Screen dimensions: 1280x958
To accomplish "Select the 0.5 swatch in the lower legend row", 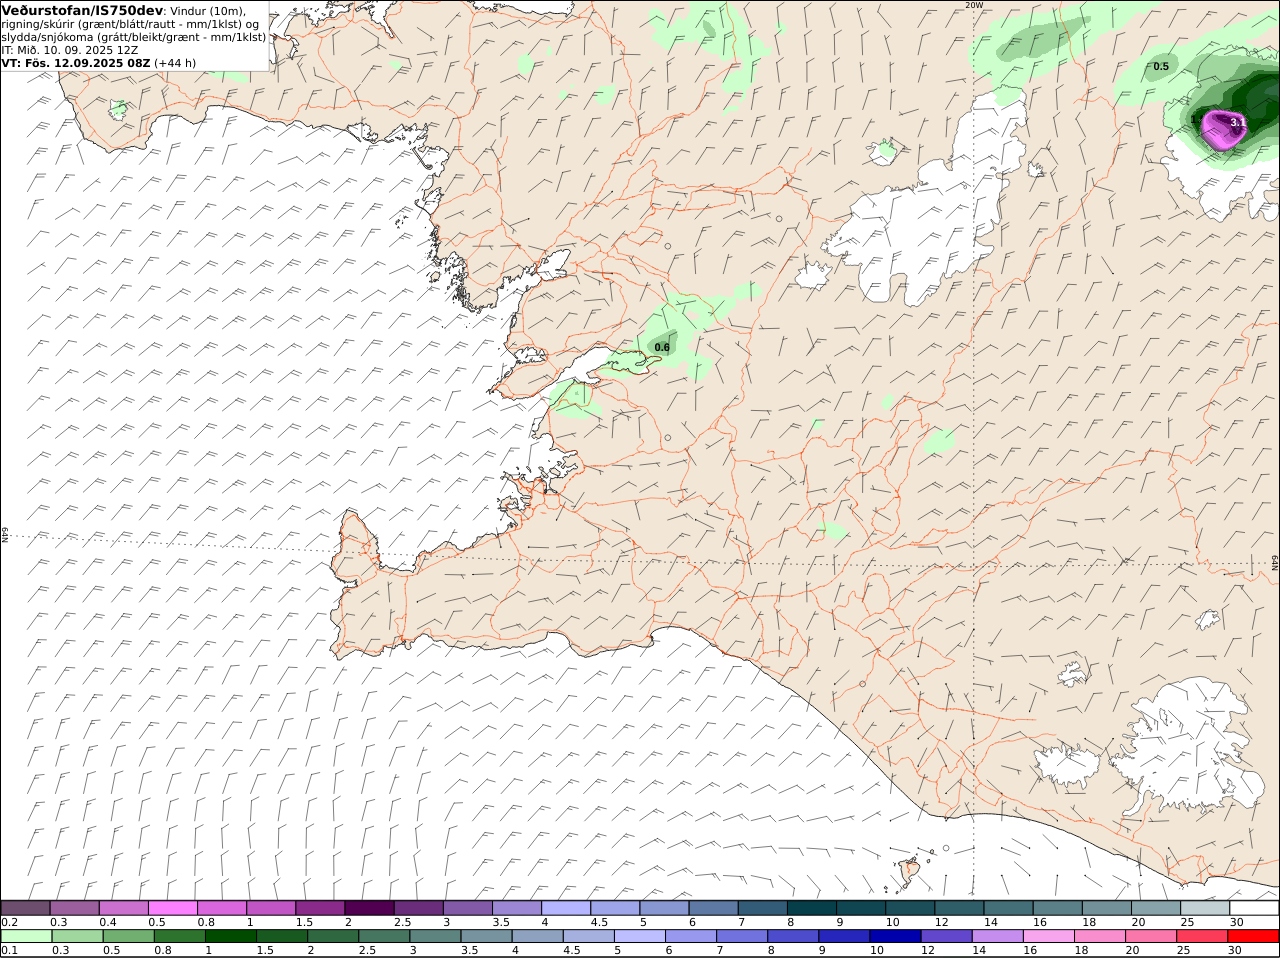I will [127, 936].
